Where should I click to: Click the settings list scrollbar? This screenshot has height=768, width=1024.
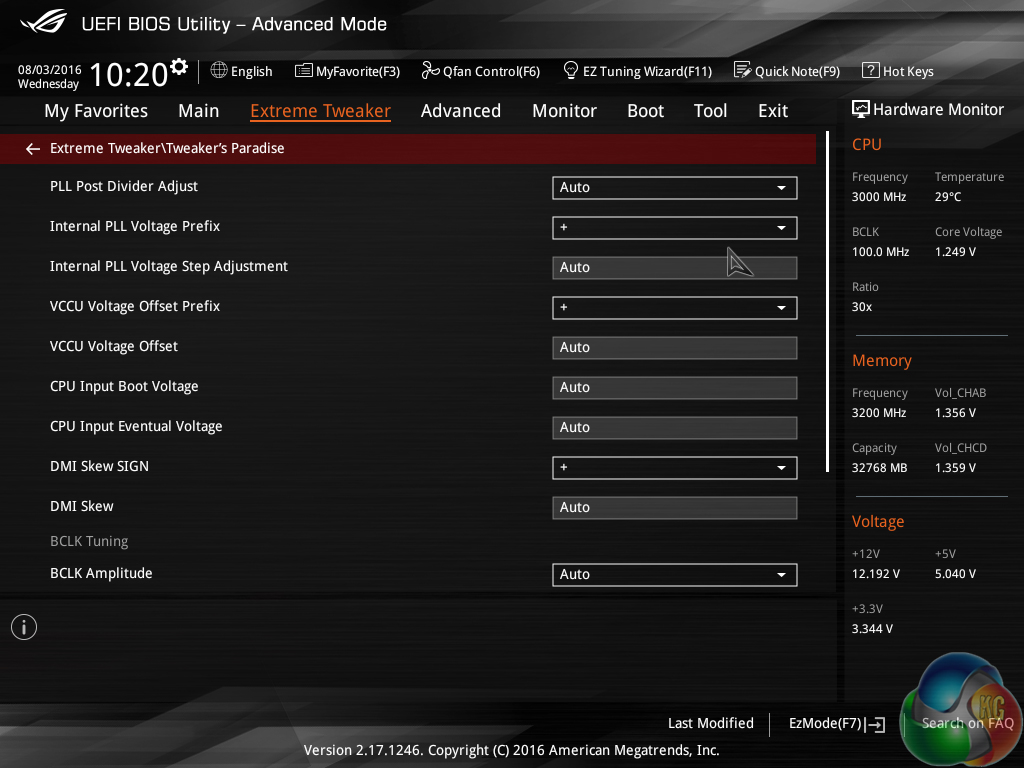tap(827, 301)
